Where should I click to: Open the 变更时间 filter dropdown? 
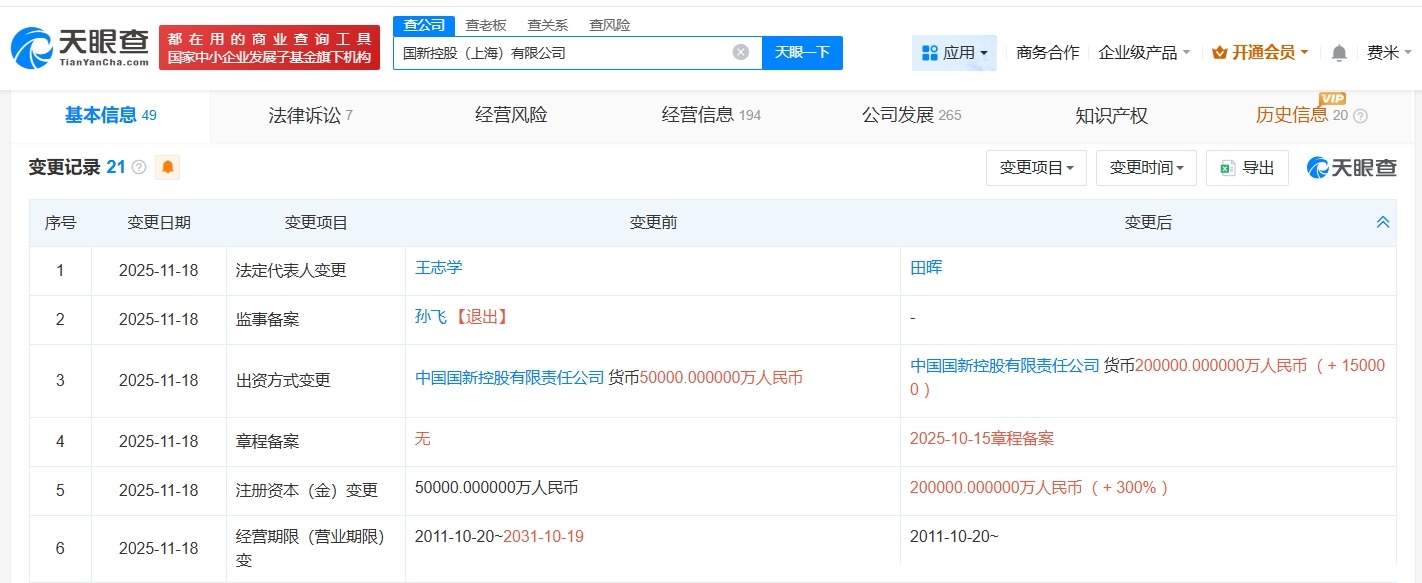coord(1146,167)
